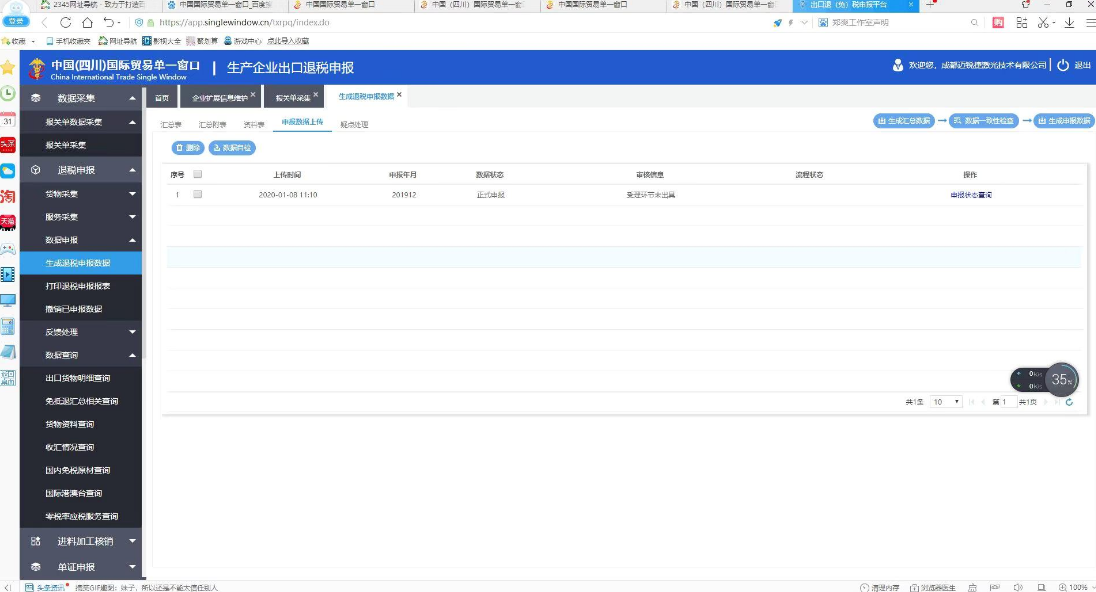Open the video film sidebar icon

(8, 274)
